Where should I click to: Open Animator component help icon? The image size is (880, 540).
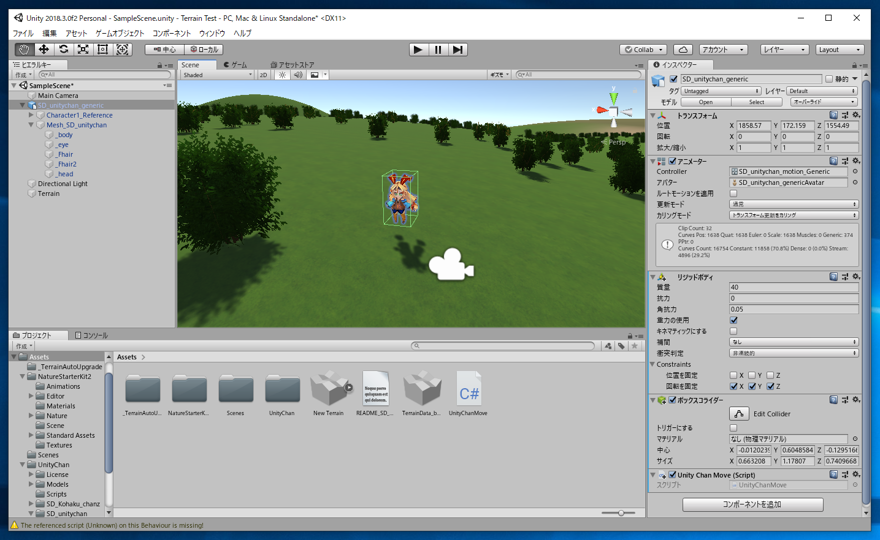833,161
